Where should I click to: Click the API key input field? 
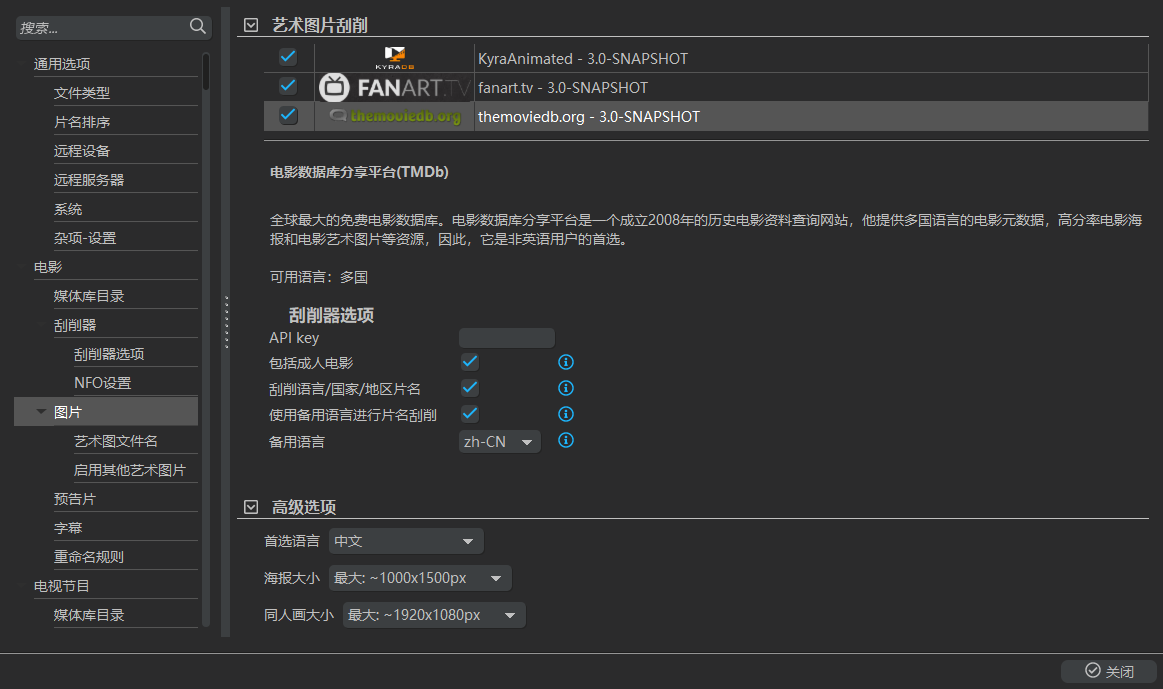(x=506, y=338)
